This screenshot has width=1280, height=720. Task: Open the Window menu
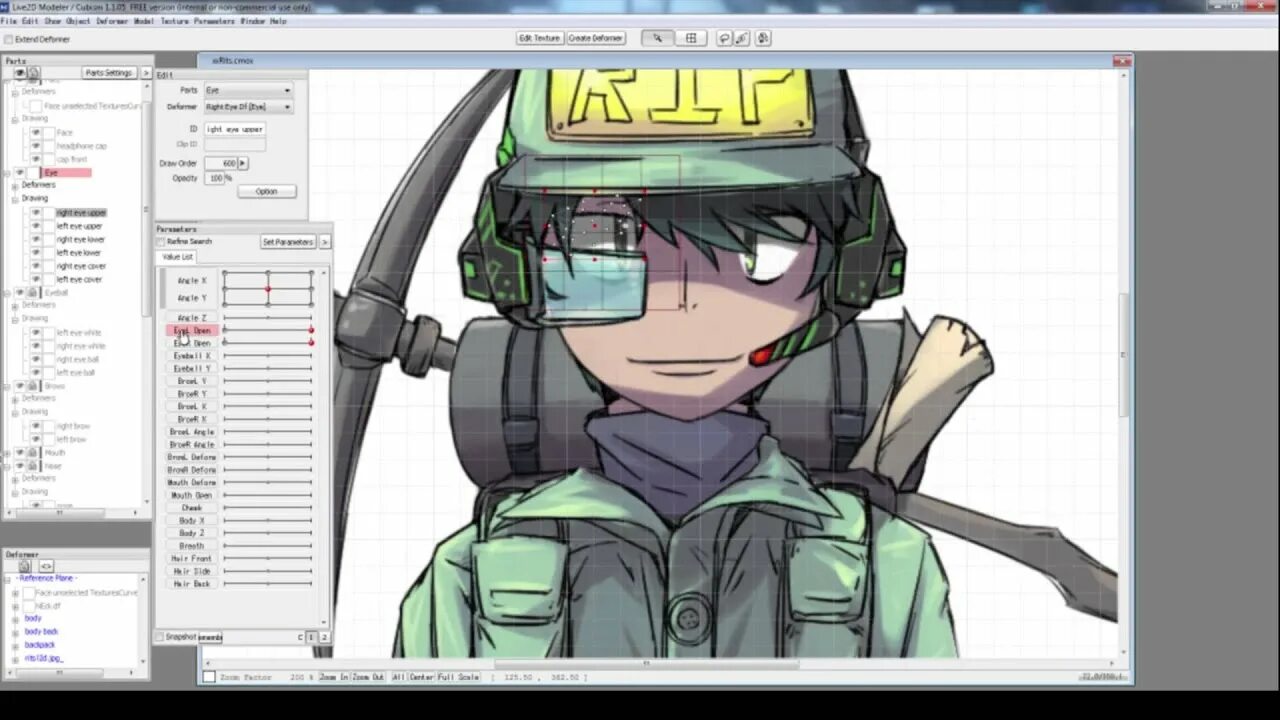tap(253, 21)
